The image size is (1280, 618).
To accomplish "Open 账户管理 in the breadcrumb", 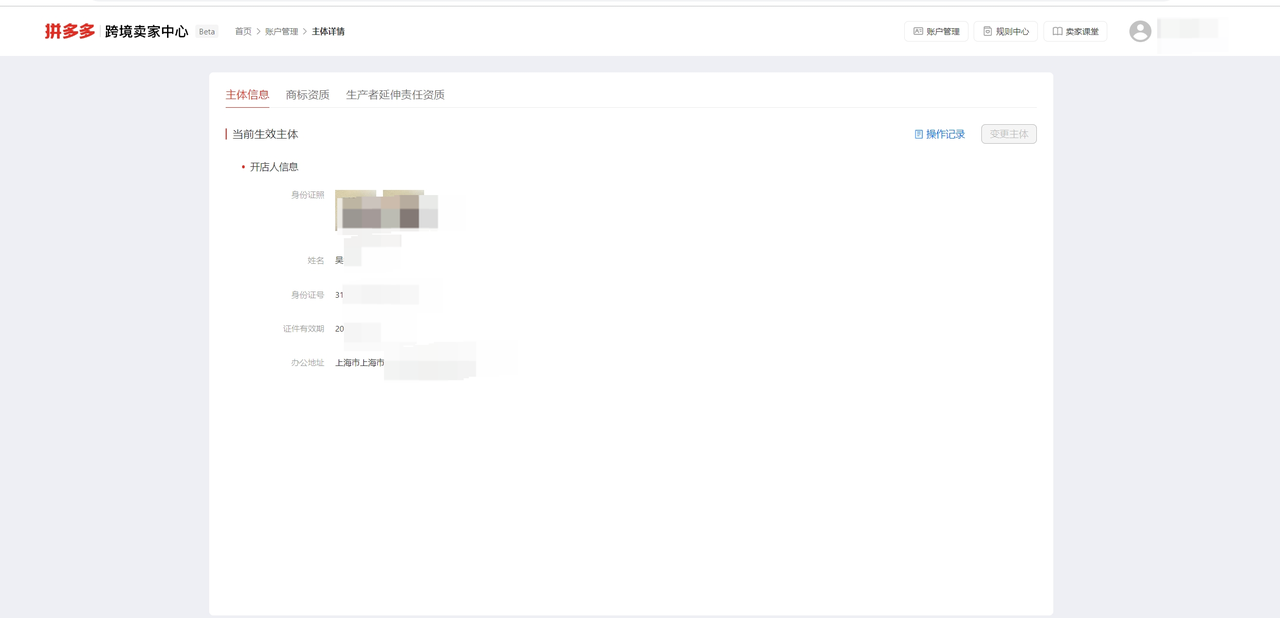I will tap(281, 32).
